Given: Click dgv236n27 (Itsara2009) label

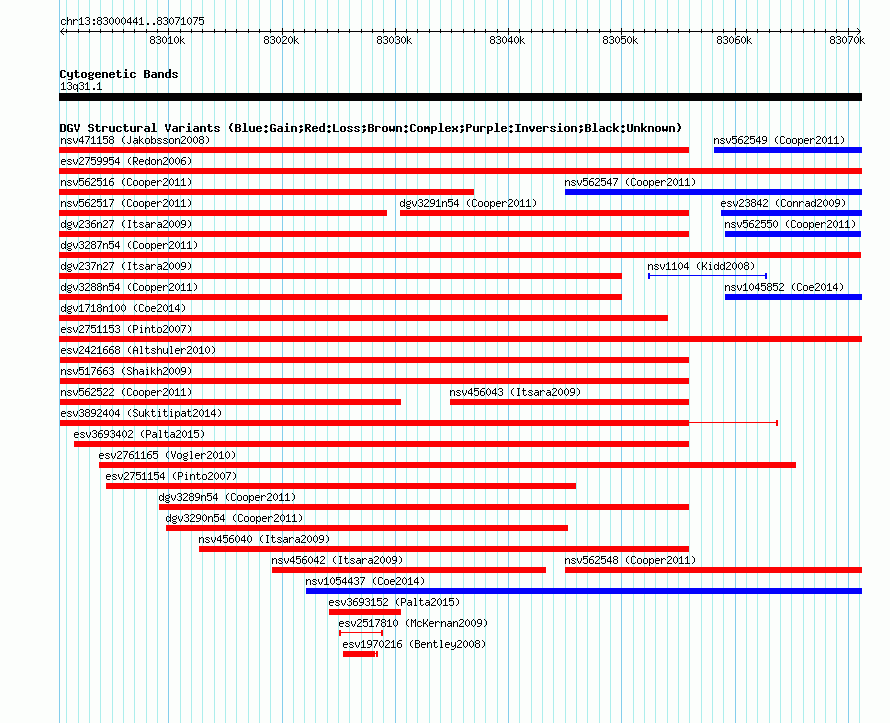Looking at the screenshot, I should click(126, 224).
